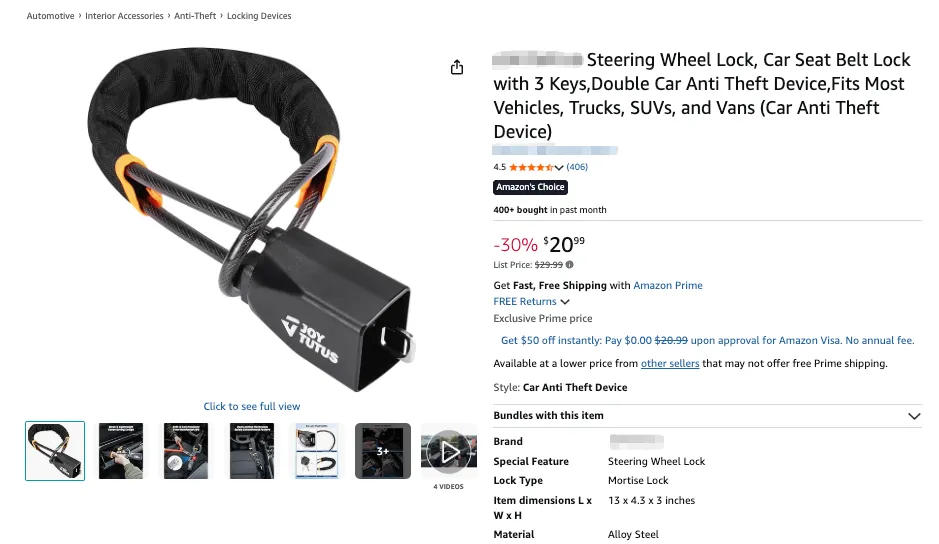Go to Automotive breadcrumb category
The width and height of the screenshot is (939, 544).
(x=50, y=16)
